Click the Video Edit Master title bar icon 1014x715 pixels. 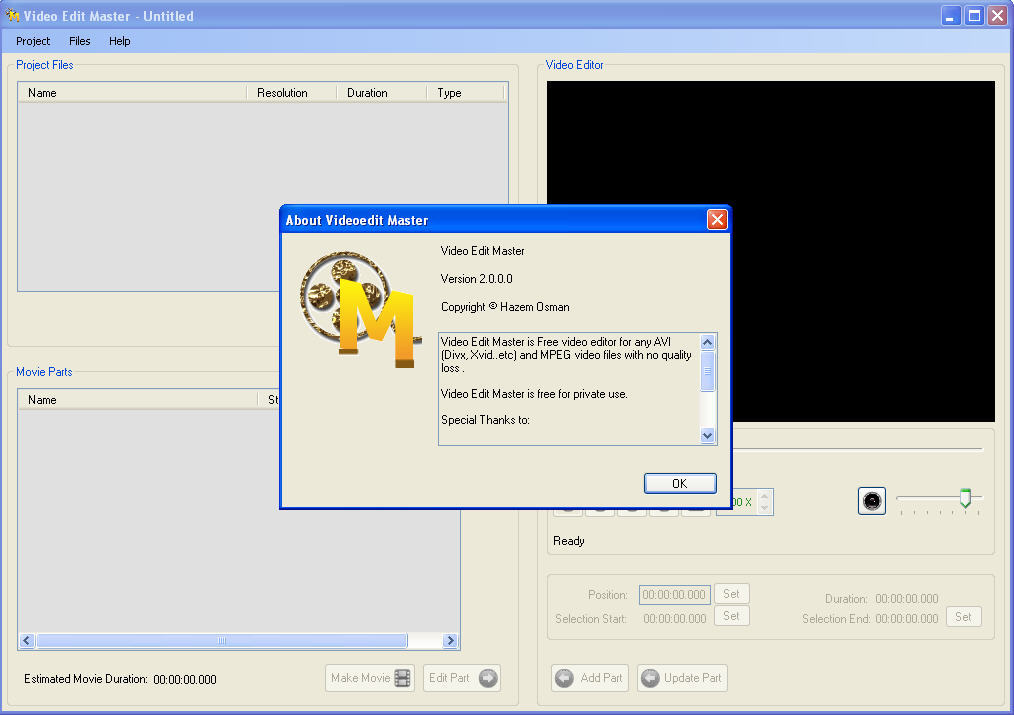pos(13,15)
